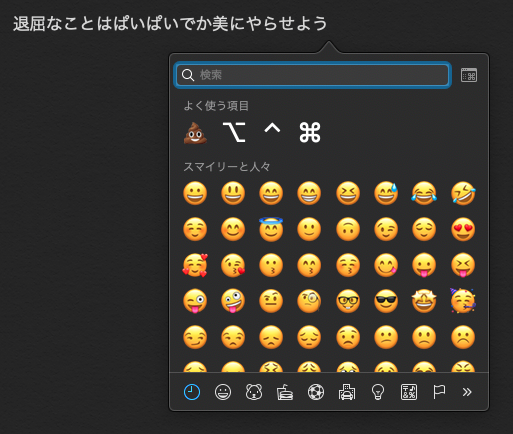
Task: Click the スマイリーと人々 section heading
Action: pos(227,166)
